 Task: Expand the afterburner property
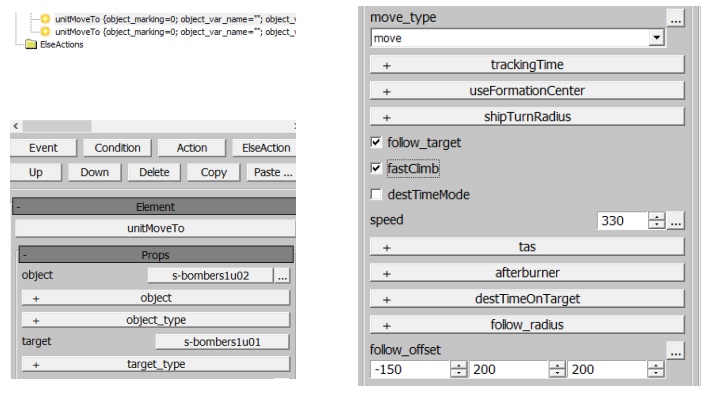(527, 272)
